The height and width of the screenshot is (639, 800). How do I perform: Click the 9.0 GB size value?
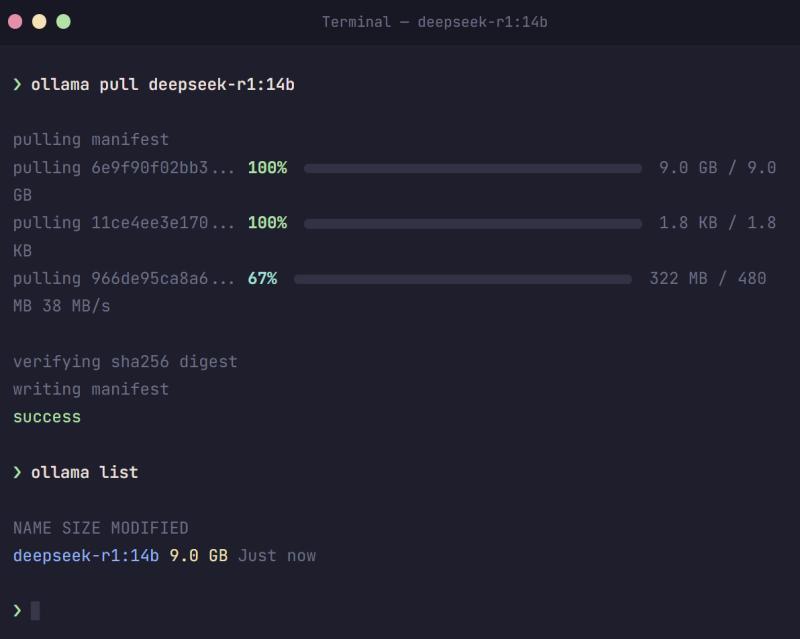(199, 555)
